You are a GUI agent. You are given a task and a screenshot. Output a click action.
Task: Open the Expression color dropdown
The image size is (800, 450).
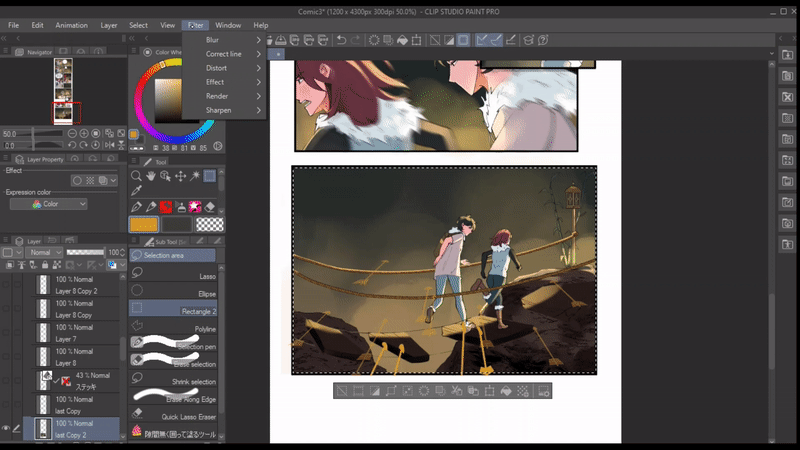point(48,204)
